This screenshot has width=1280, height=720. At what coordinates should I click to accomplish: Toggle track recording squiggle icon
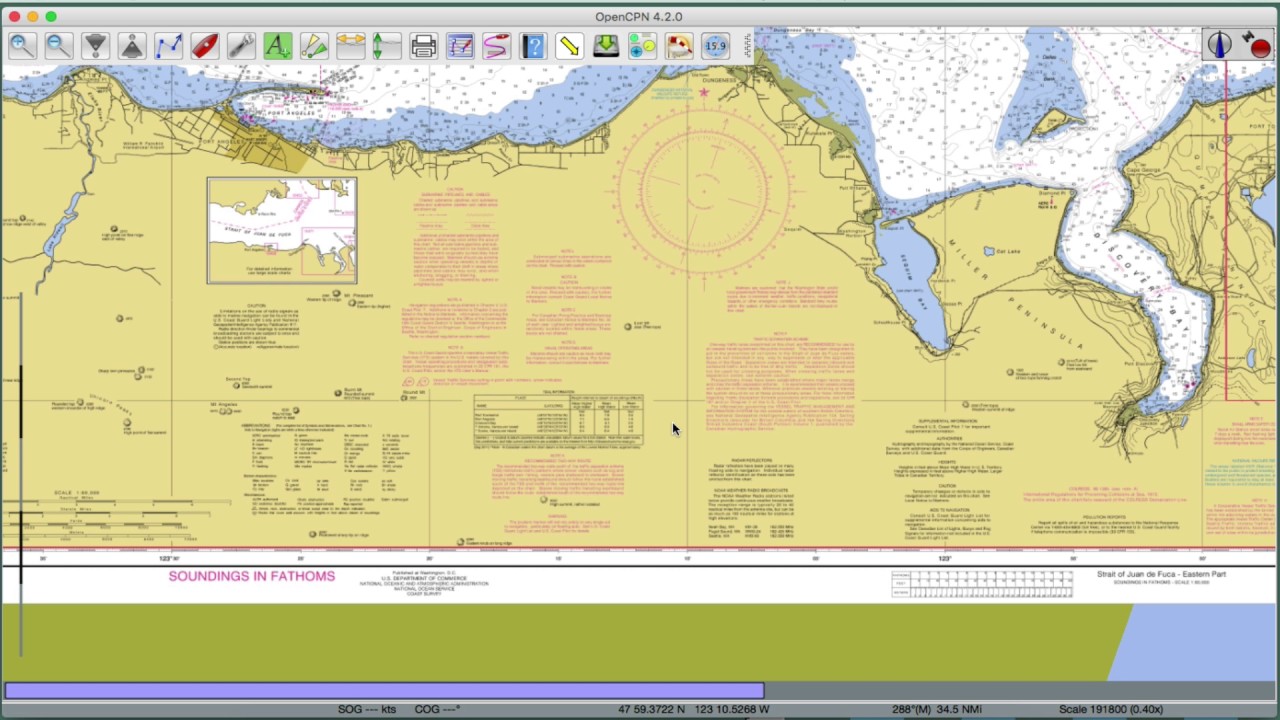(496, 46)
